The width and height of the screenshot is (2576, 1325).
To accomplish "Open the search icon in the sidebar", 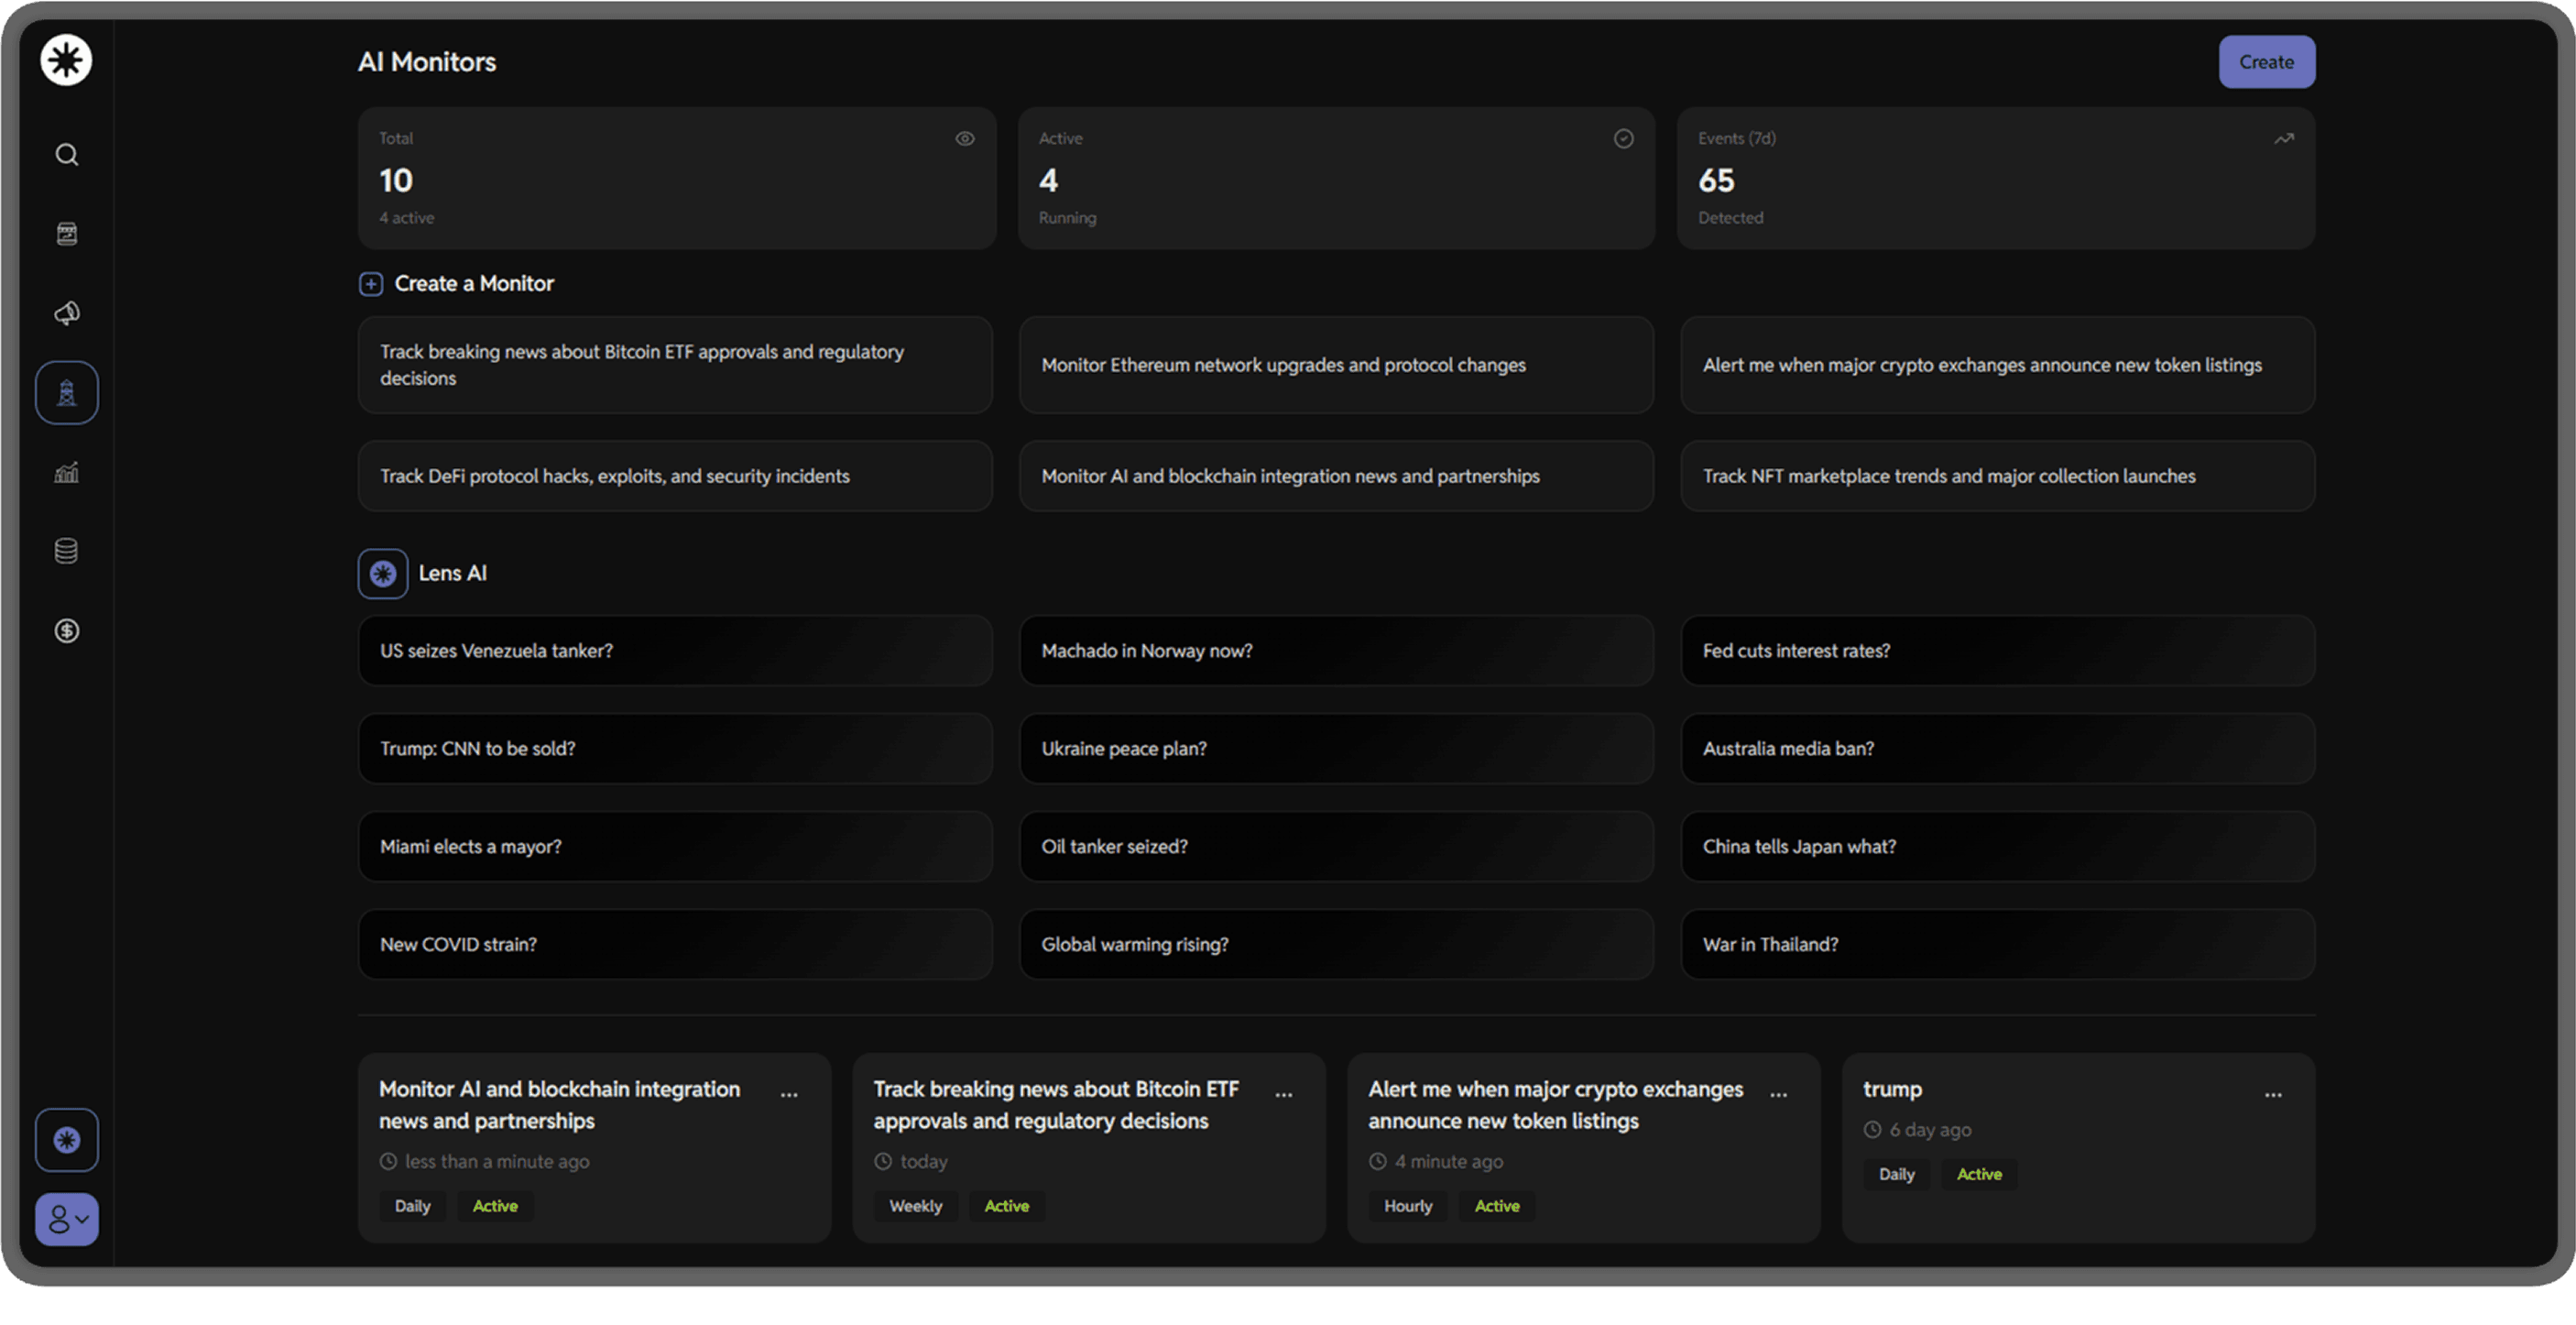I will [66, 154].
